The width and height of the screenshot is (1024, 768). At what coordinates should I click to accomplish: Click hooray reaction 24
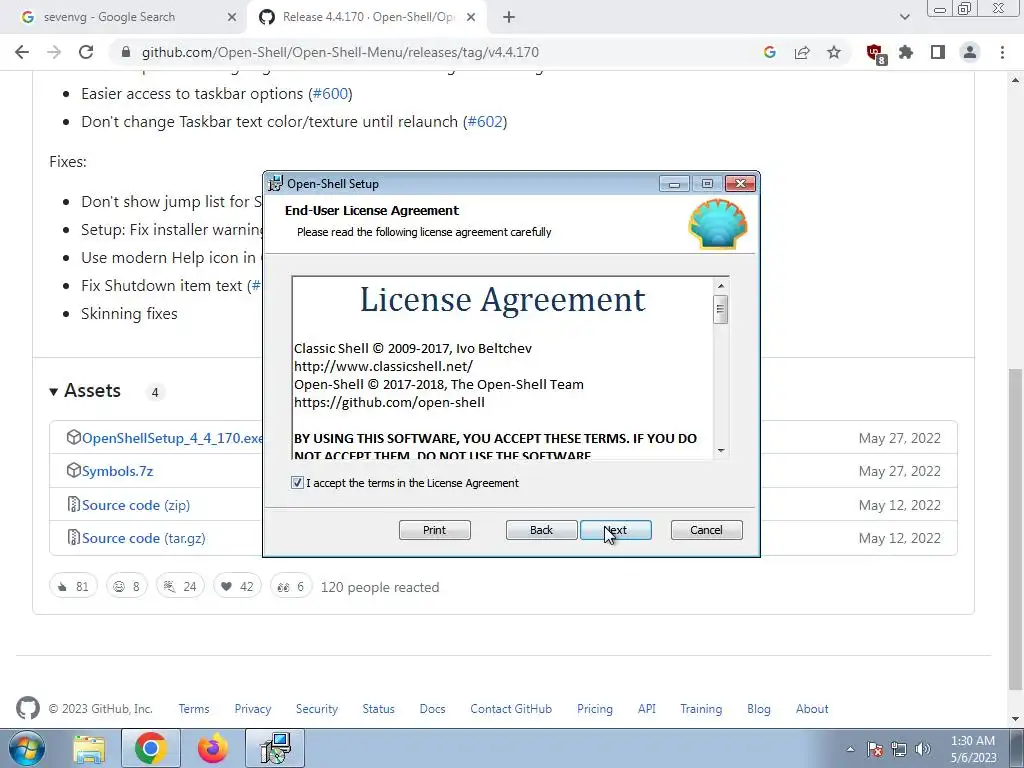point(180,586)
